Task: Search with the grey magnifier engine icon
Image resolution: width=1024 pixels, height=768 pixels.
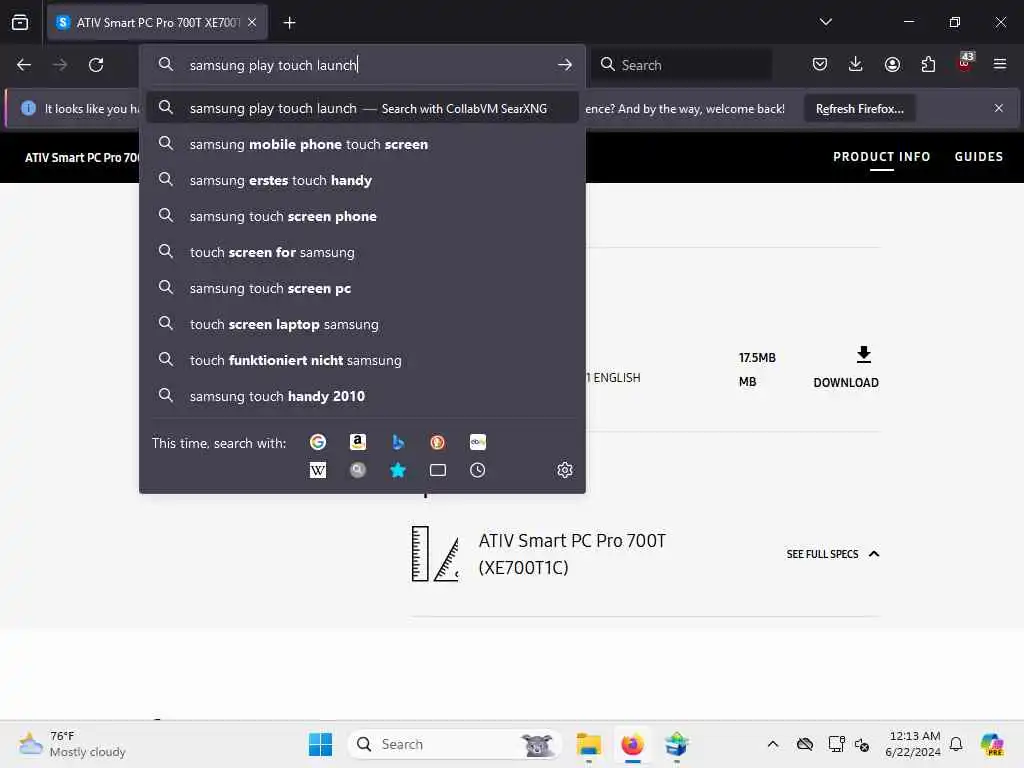Action: point(357,470)
